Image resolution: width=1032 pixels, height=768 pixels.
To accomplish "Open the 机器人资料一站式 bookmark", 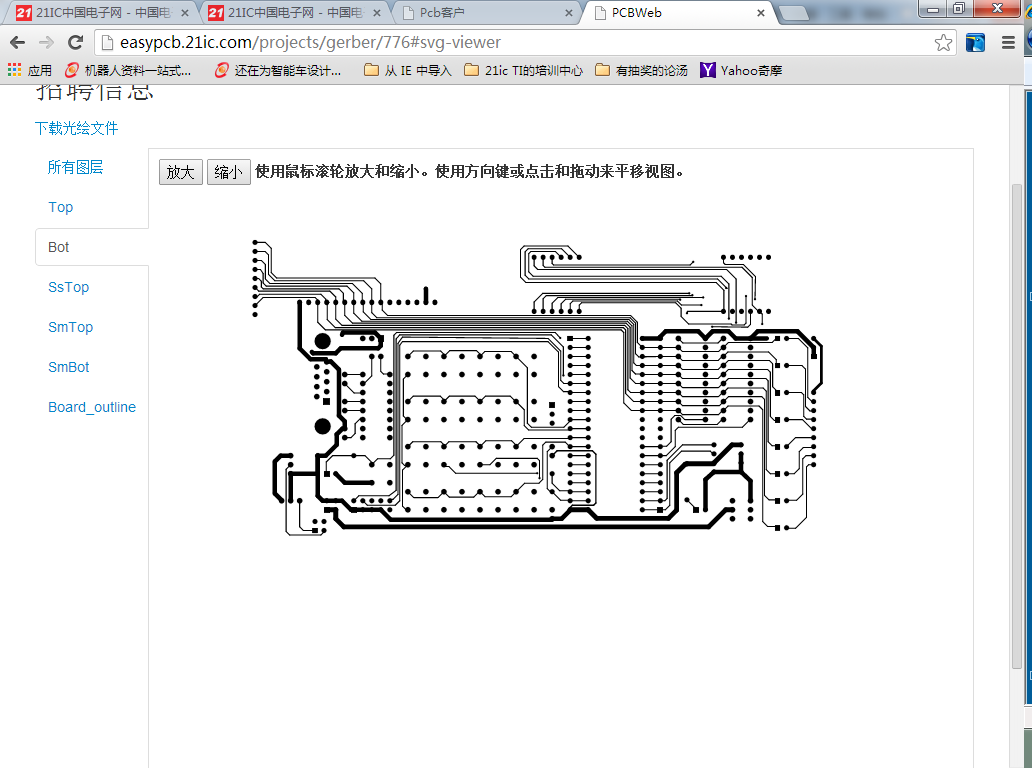I will [x=128, y=70].
